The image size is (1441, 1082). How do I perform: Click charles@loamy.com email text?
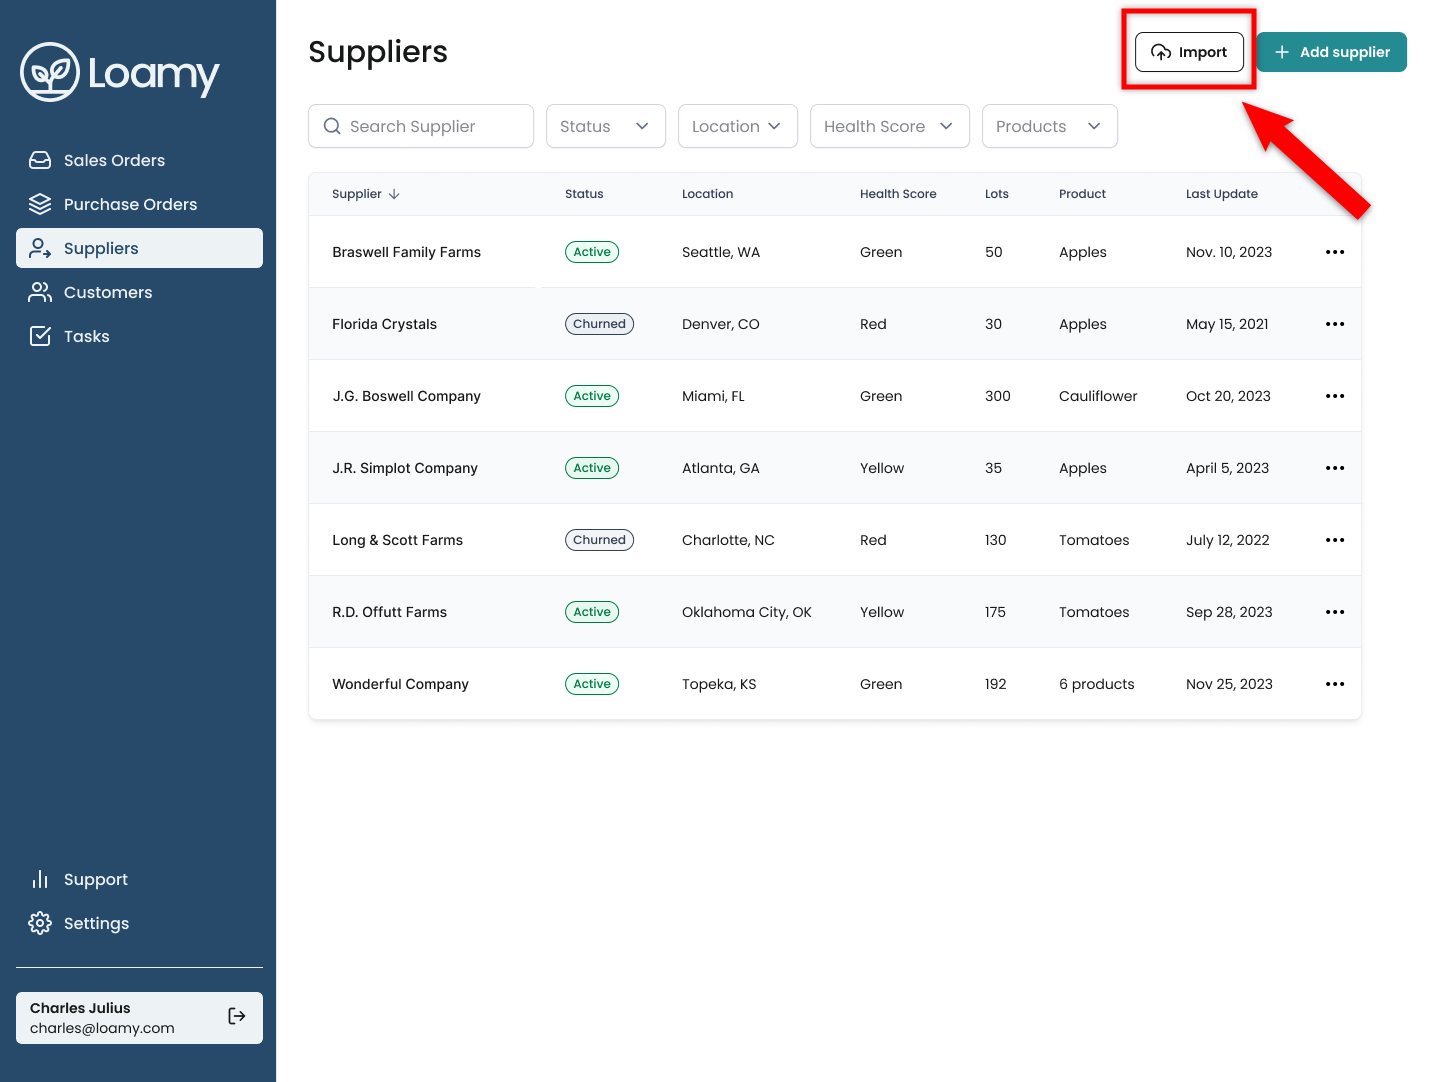click(x=102, y=1028)
